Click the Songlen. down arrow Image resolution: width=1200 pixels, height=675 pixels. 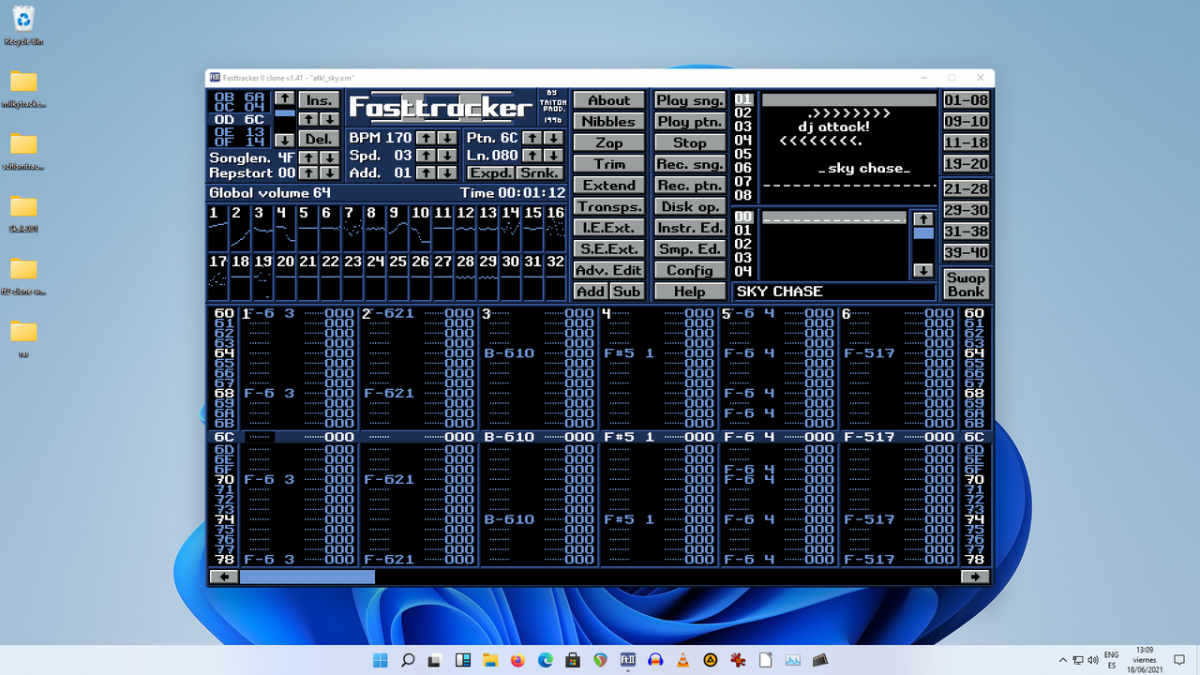tap(329, 158)
